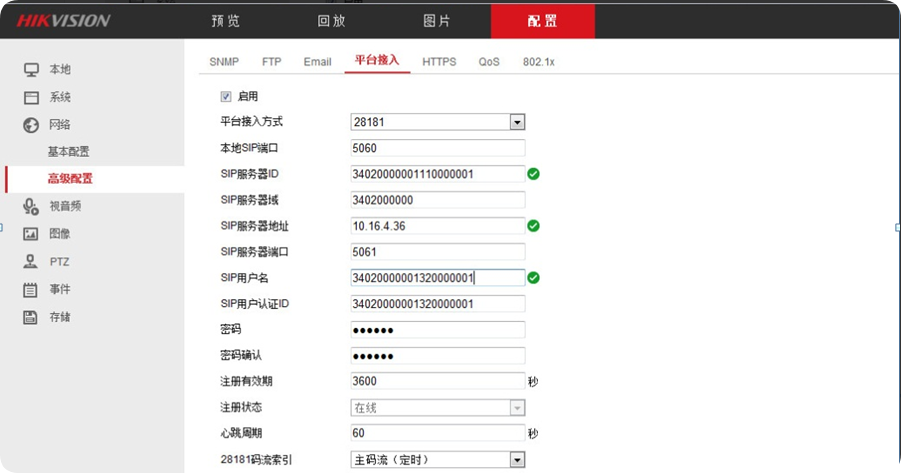901x473 pixels.
Task: Click the disk icon beside 存储
Action: [x=30, y=317]
